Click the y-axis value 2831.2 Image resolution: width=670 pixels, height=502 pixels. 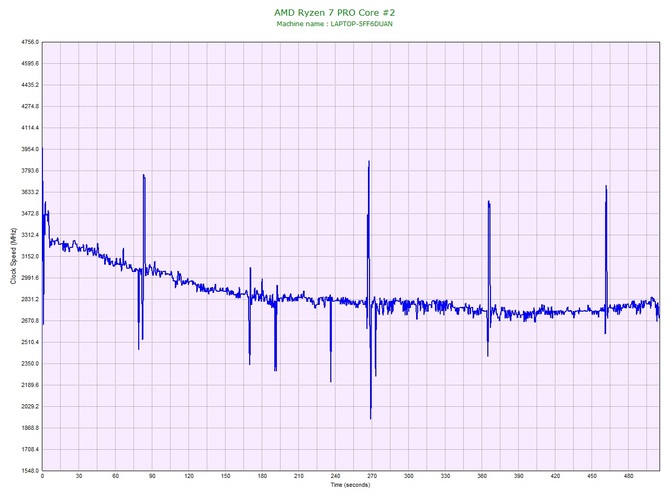pos(30,299)
